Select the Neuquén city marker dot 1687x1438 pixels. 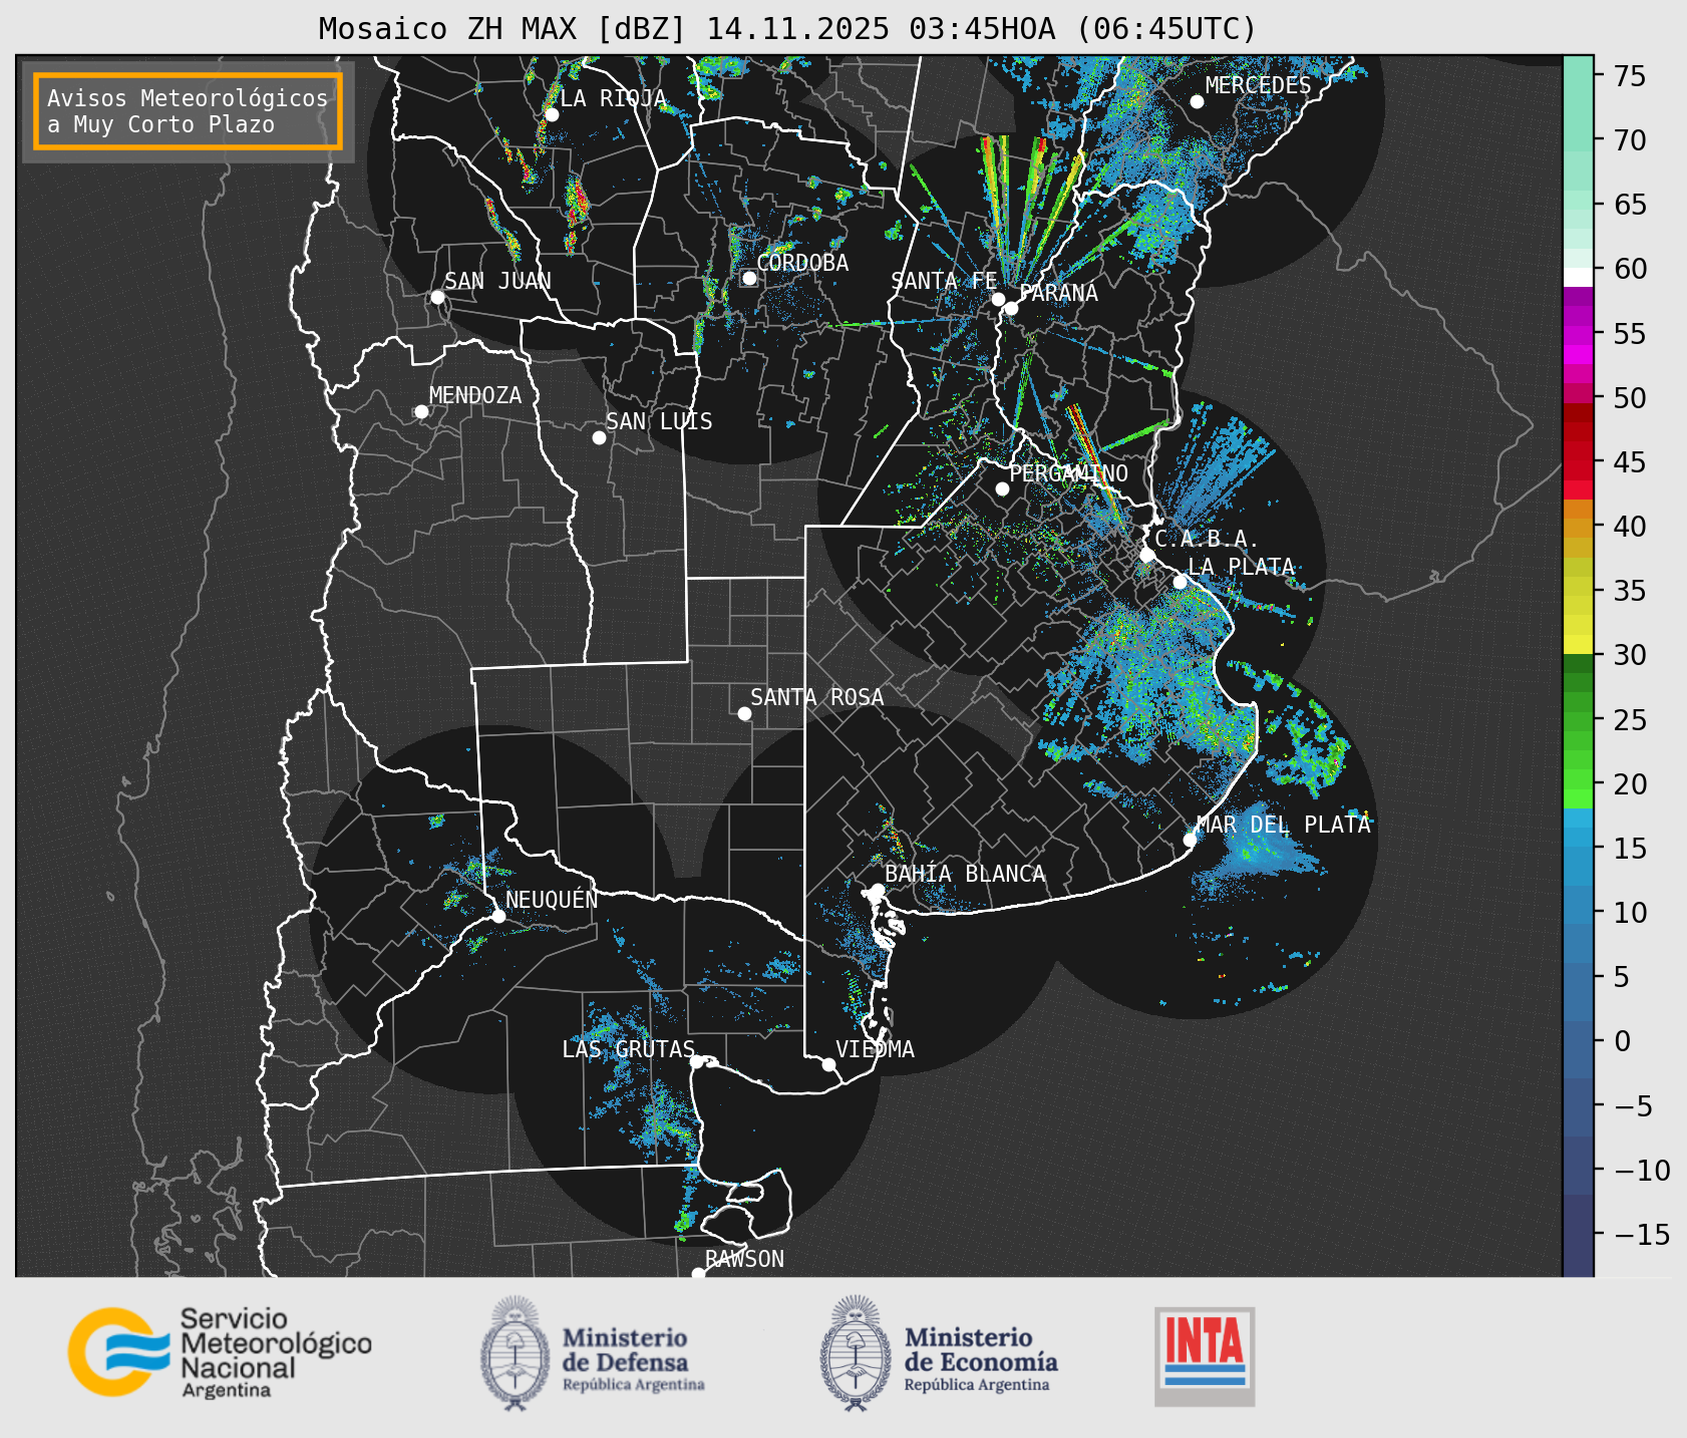[498, 916]
